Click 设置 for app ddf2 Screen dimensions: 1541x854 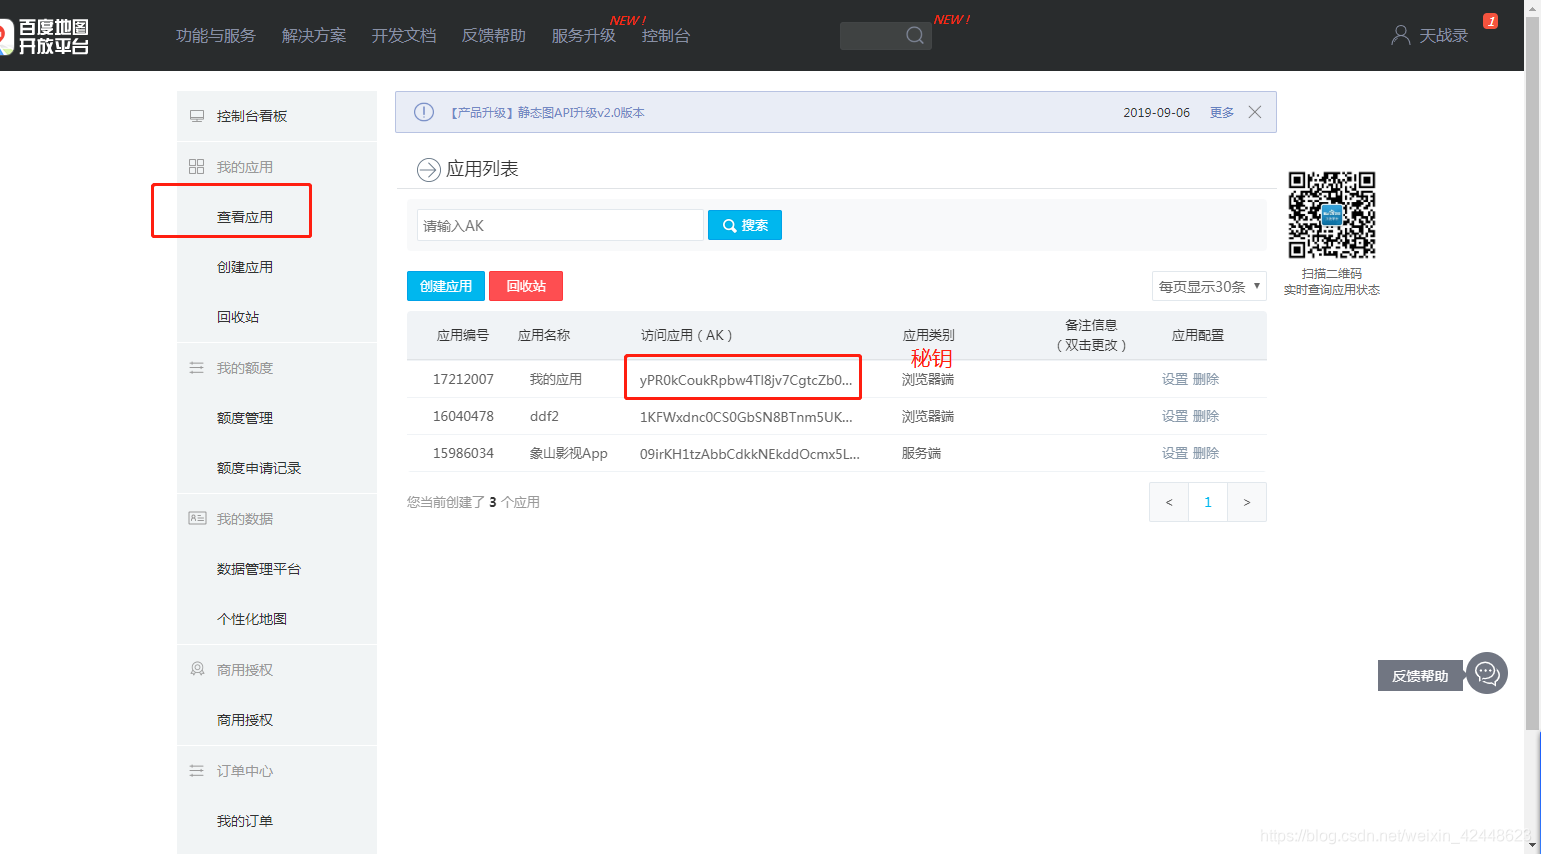pos(1175,416)
